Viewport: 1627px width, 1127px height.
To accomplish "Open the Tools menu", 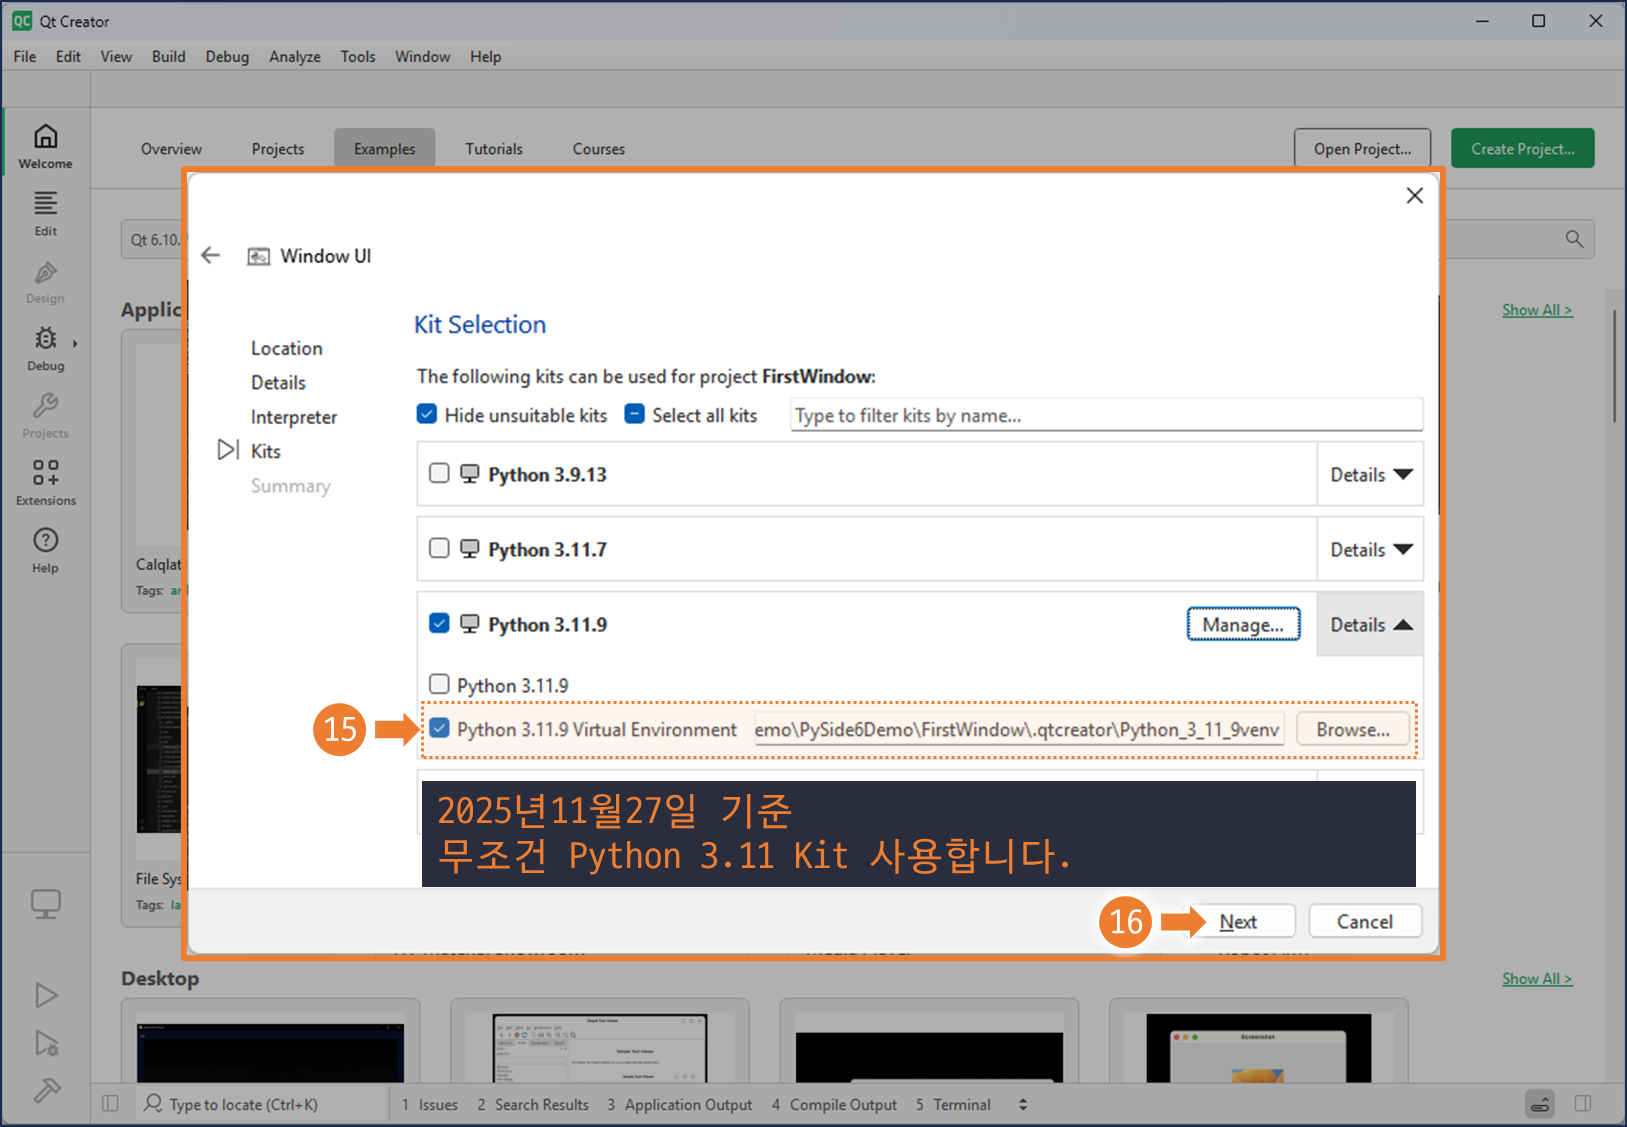I will pos(357,56).
